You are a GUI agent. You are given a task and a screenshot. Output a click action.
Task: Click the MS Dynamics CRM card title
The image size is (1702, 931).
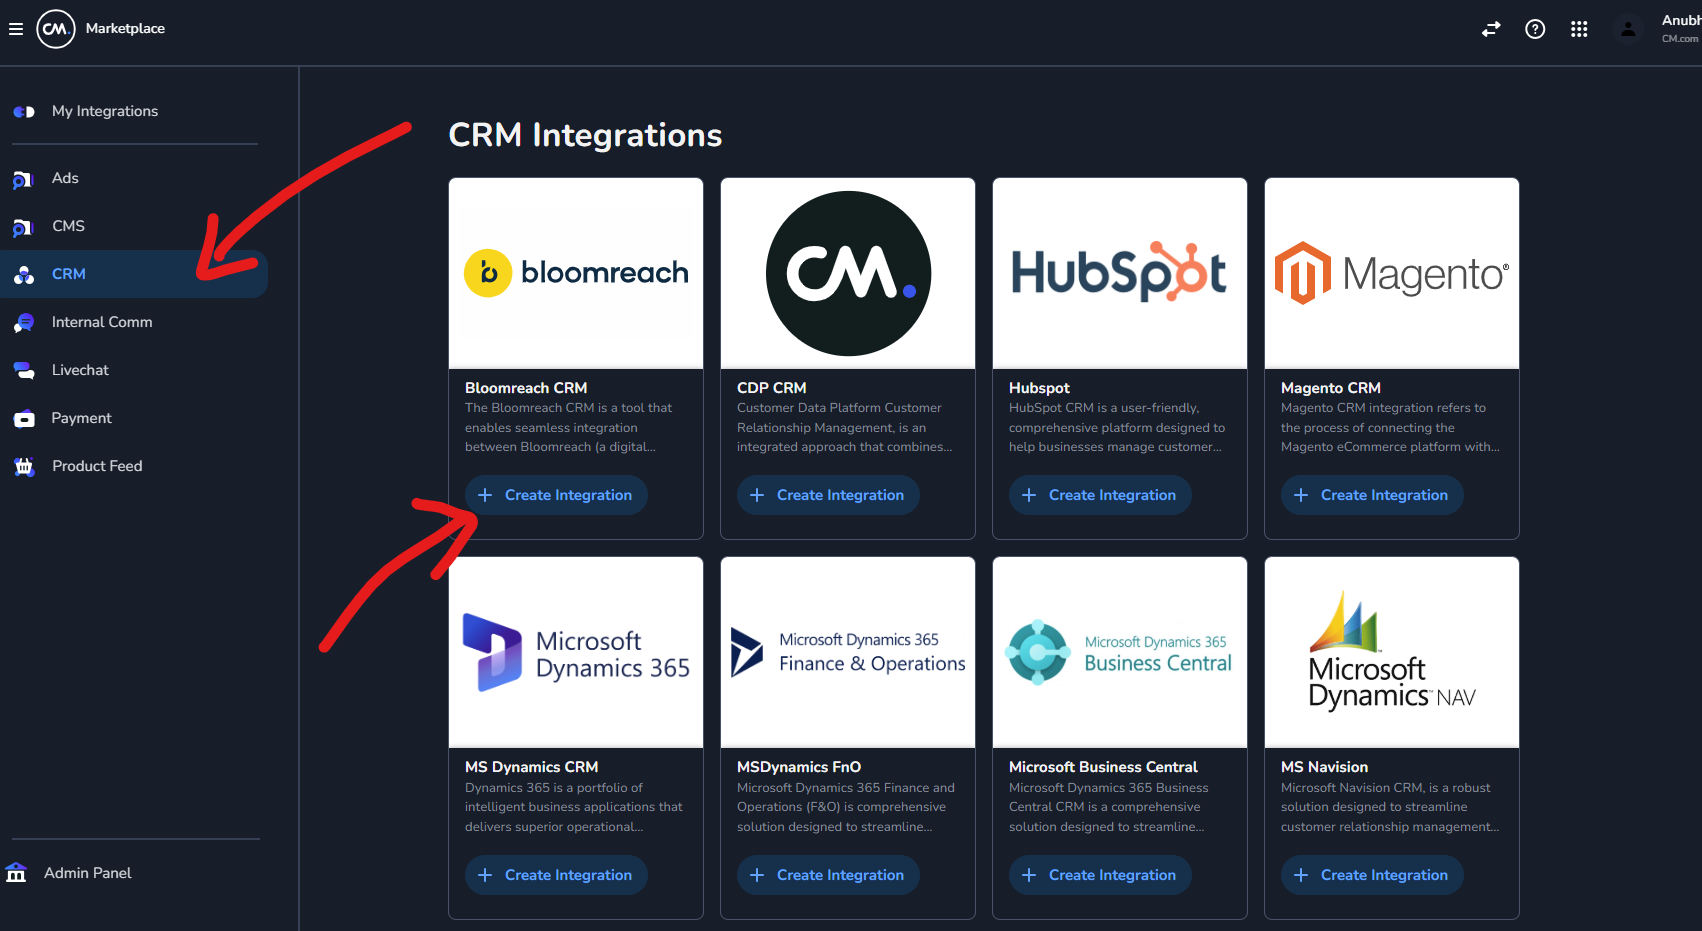coord(531,767)
